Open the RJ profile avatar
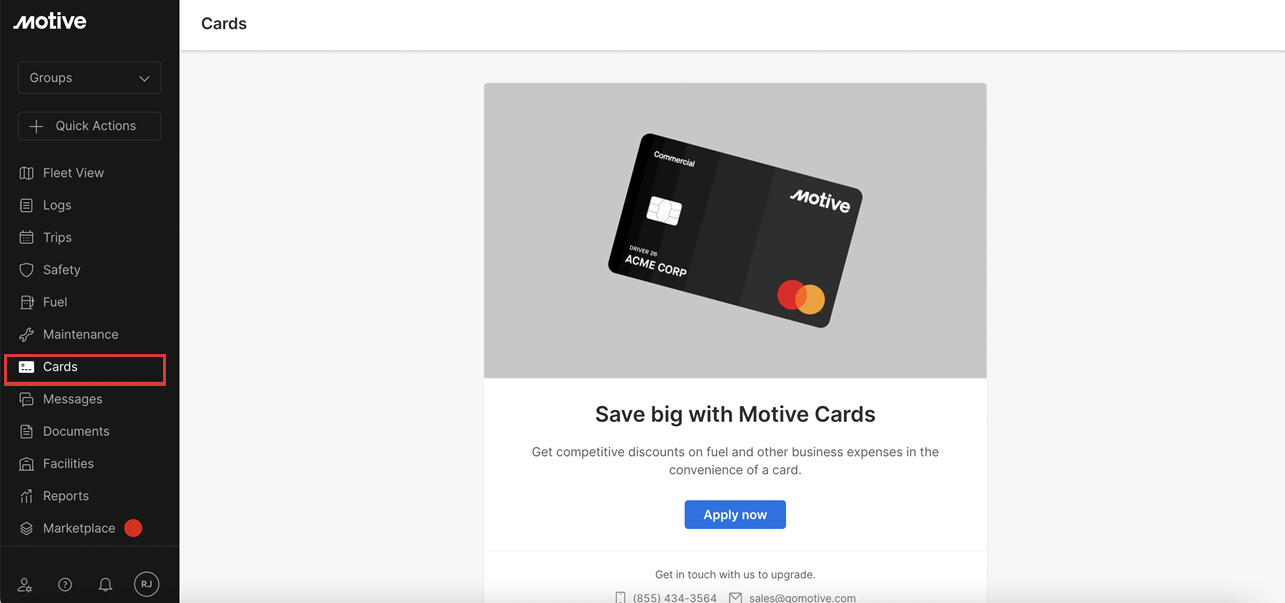The width and height of the screenshot is (1285, 603). click(146, 584)
